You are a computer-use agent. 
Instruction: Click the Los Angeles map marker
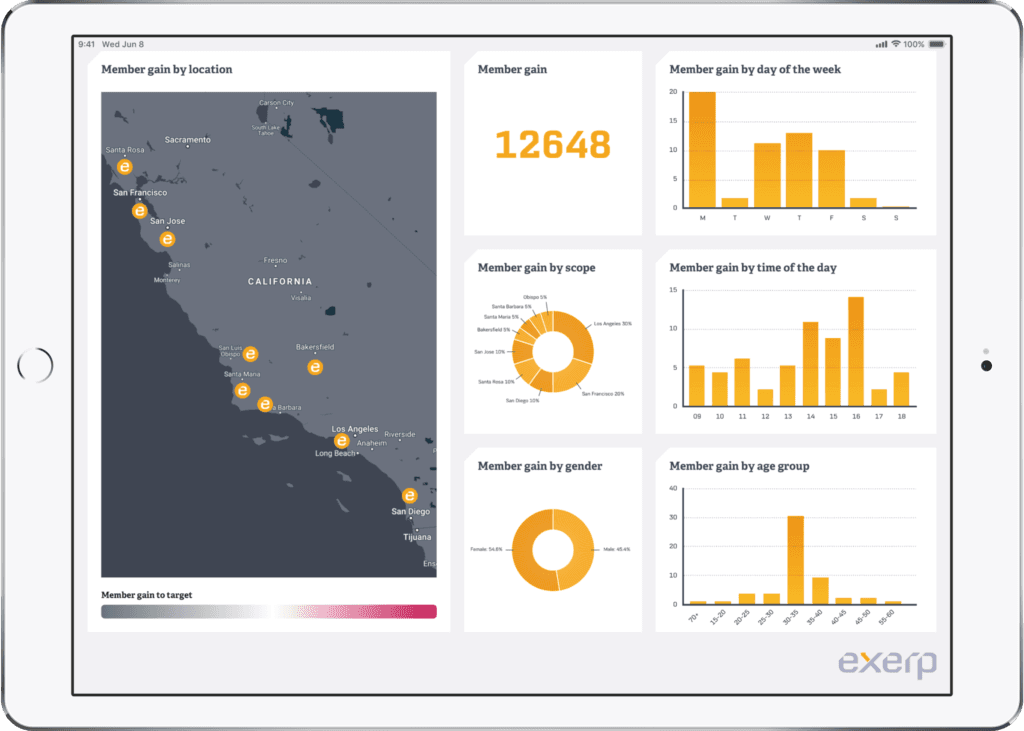click(x=341, y=441)
